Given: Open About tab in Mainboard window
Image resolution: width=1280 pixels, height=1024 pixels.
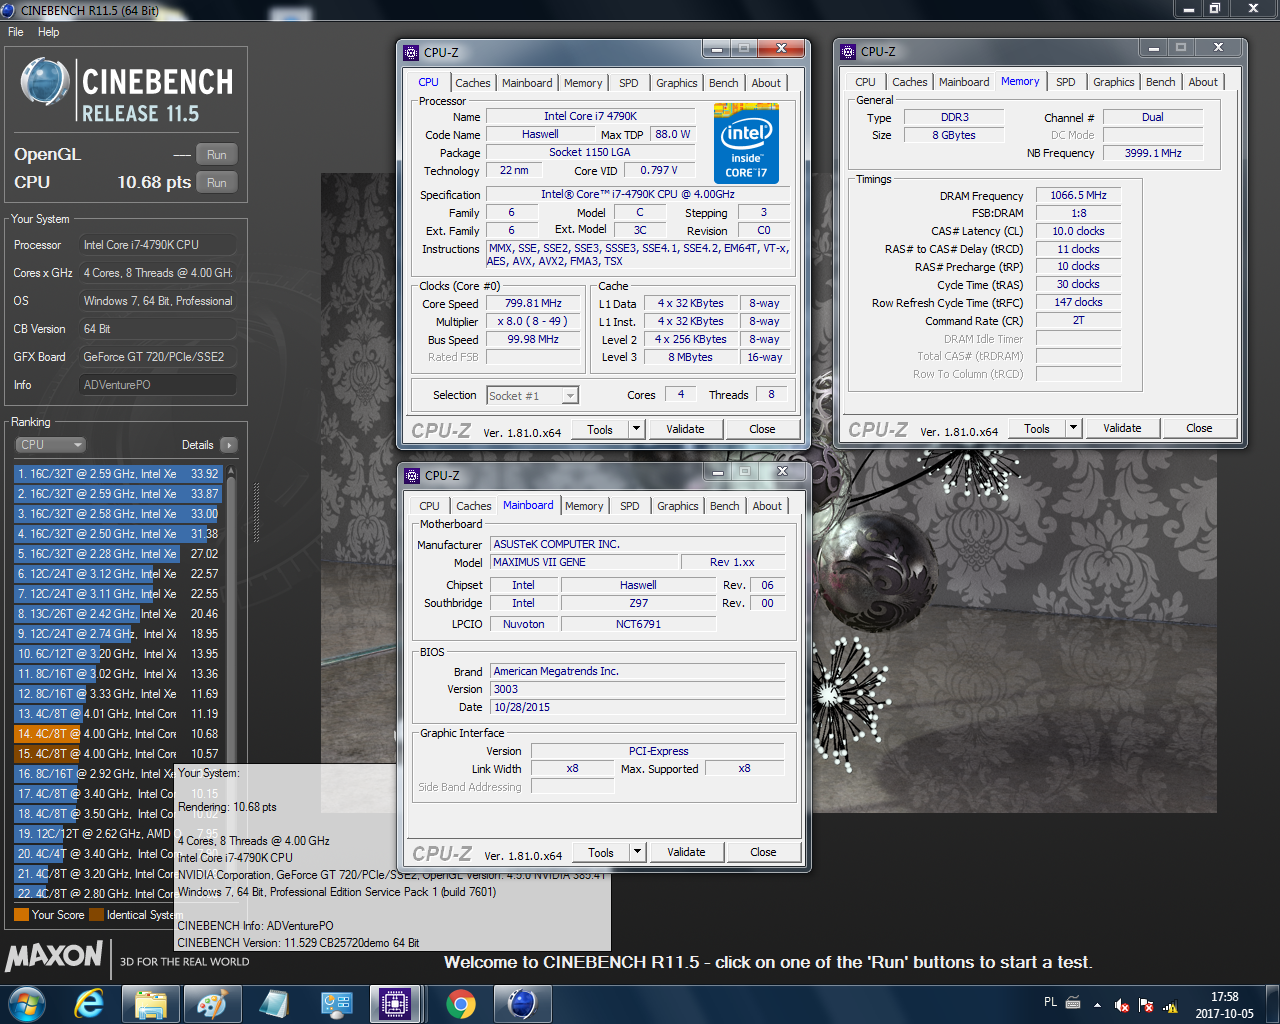Looking at the screenshot, I should 767,506.
